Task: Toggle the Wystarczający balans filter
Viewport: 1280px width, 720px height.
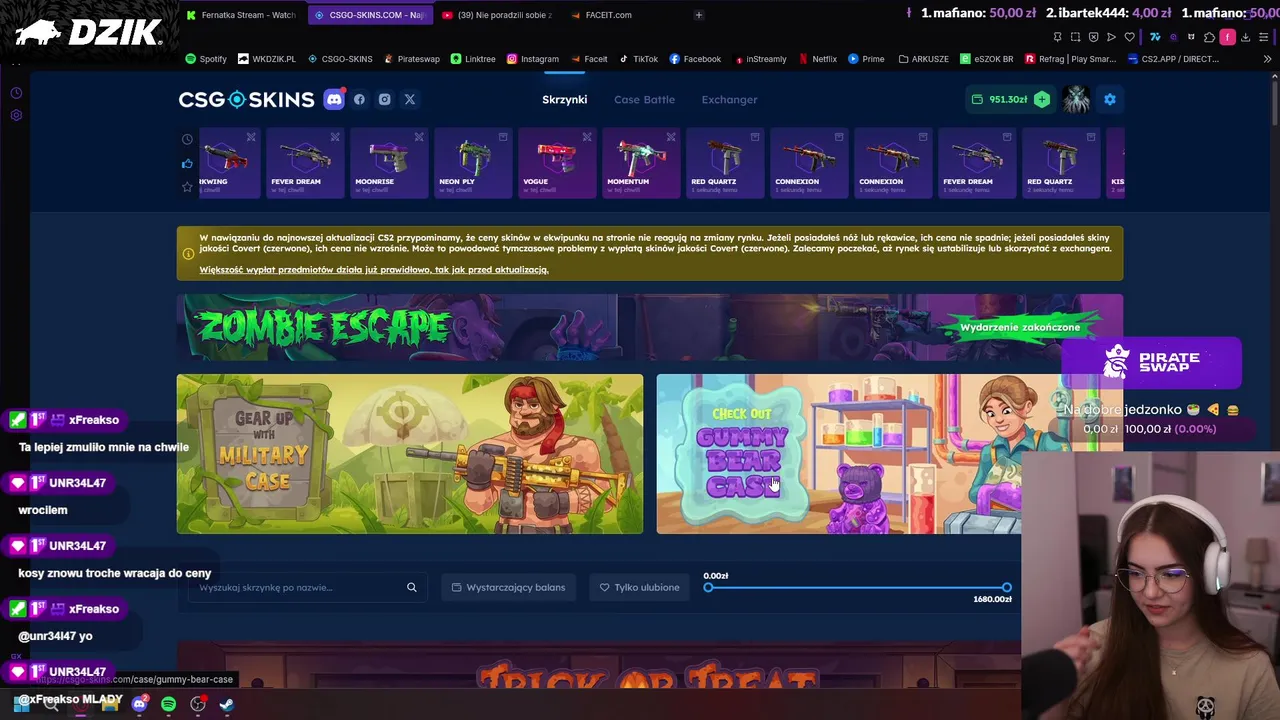Action: point(508,587)
